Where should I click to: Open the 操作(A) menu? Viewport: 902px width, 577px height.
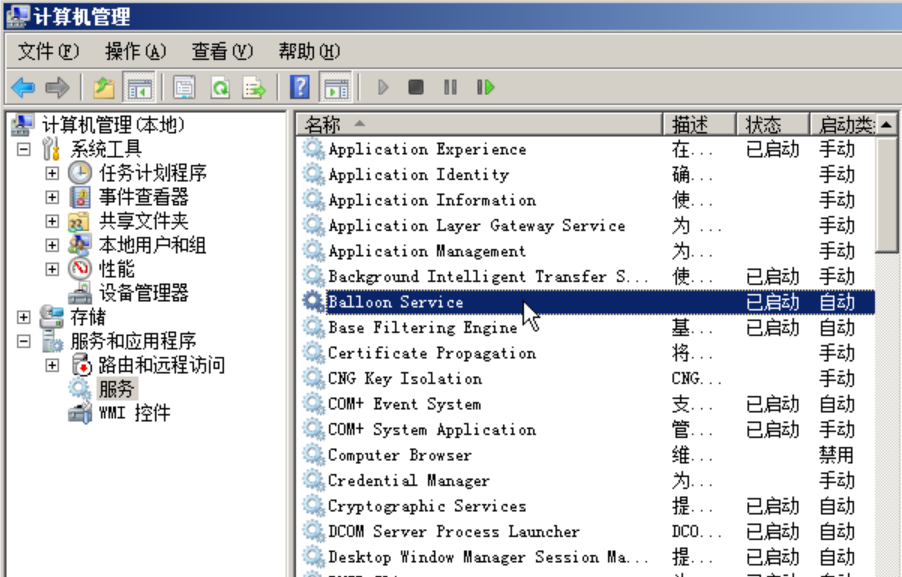coord(135,52)
